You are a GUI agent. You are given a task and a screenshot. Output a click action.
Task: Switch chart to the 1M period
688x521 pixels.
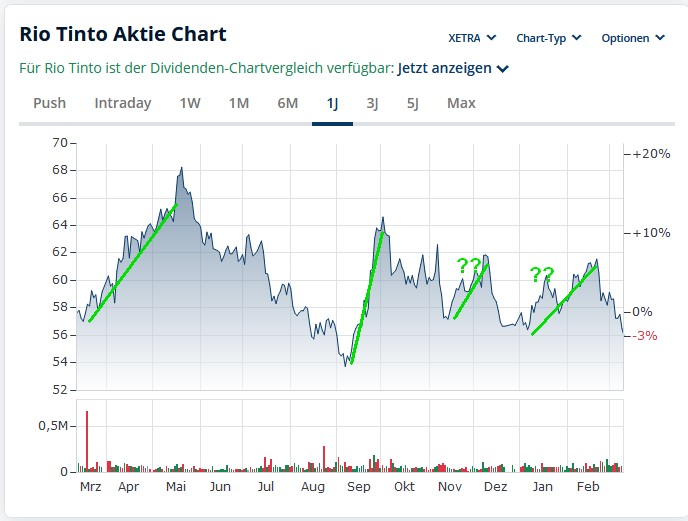click(239, 103)
